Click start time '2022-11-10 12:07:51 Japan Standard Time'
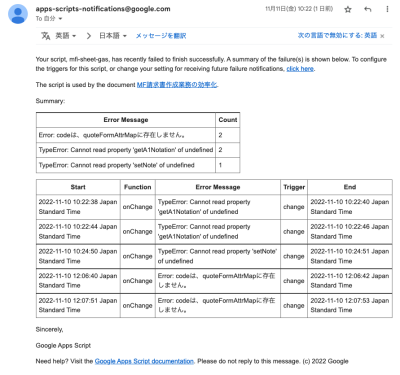The image size is (400, 375). click(x=78, y=305)
